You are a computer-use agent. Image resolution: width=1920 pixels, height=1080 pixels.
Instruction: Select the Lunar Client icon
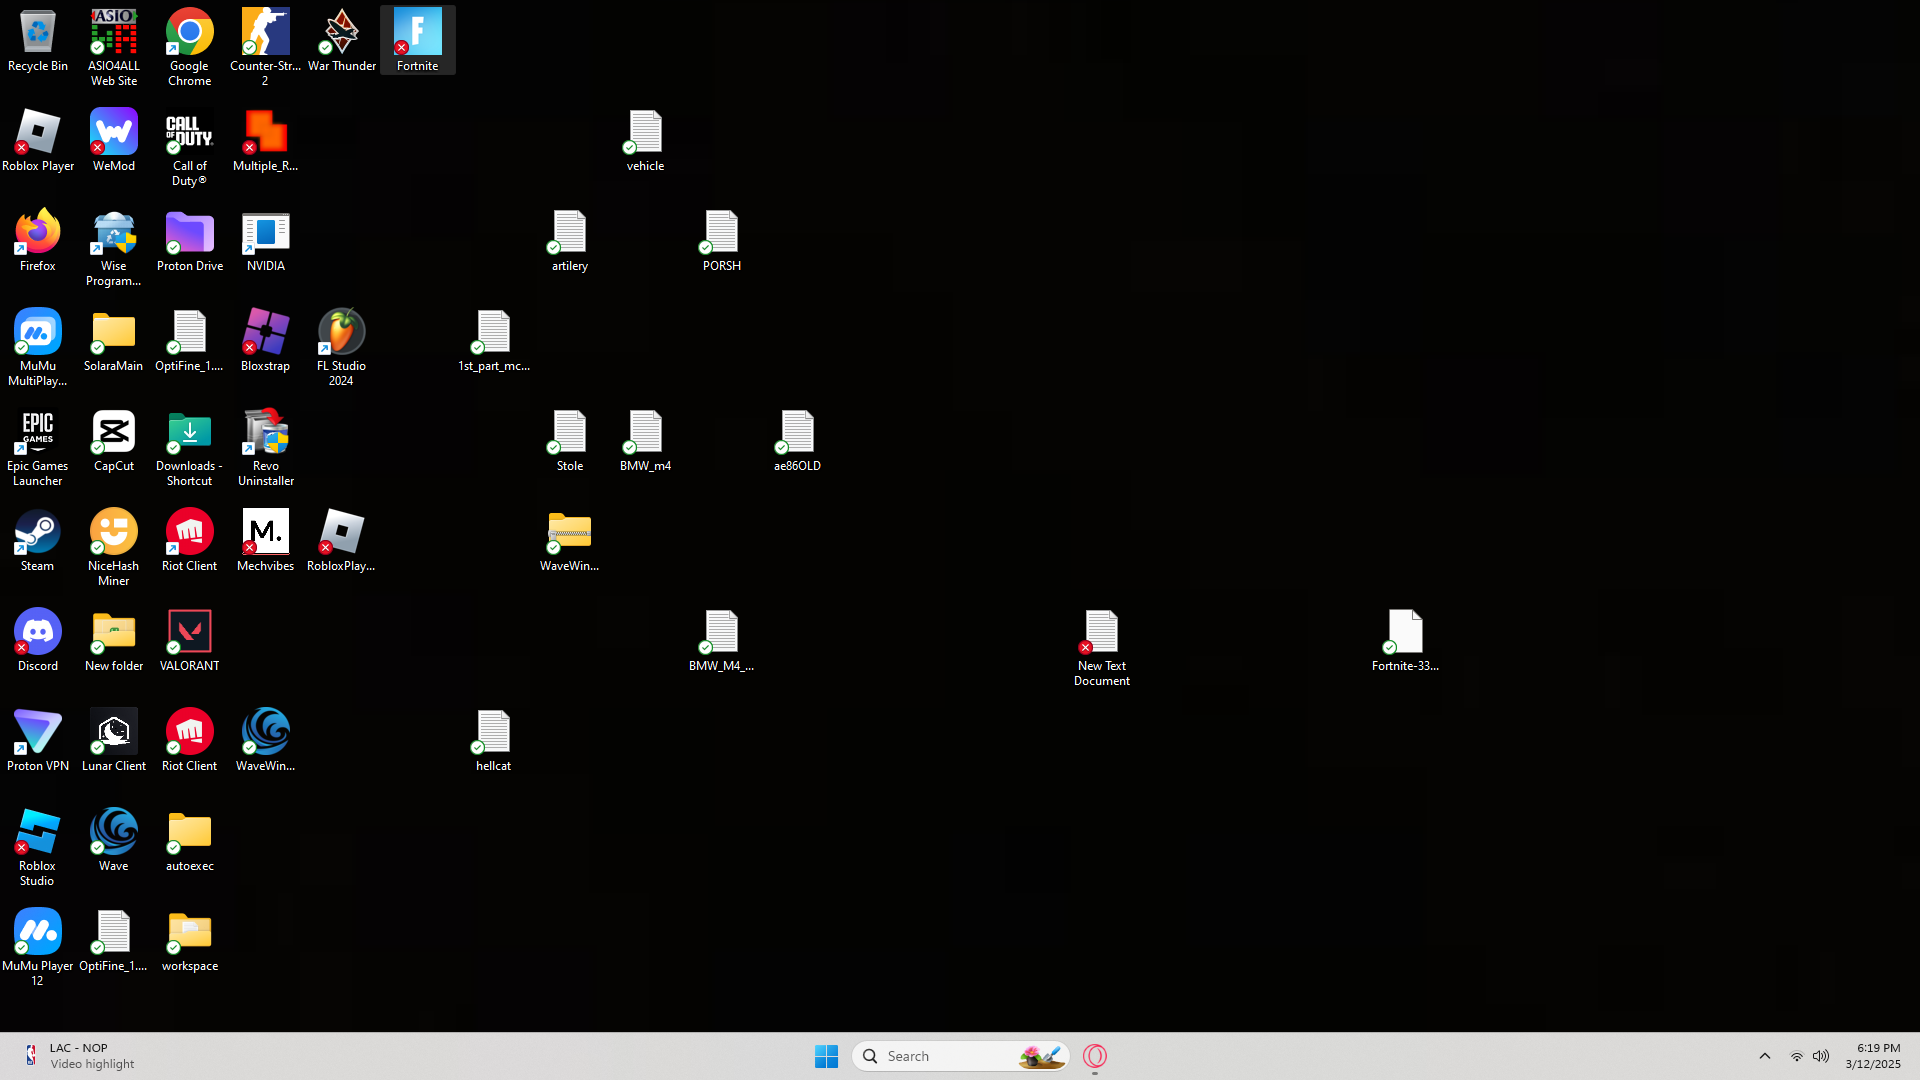[113, 740]
